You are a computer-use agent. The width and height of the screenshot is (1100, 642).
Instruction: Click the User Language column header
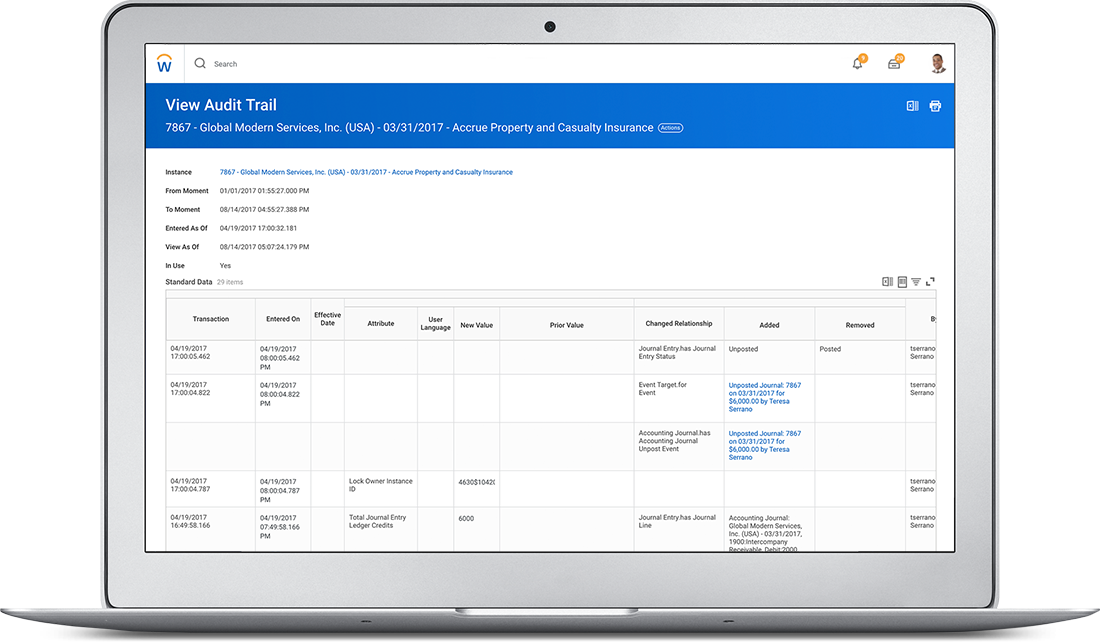[x=436, y=323]
